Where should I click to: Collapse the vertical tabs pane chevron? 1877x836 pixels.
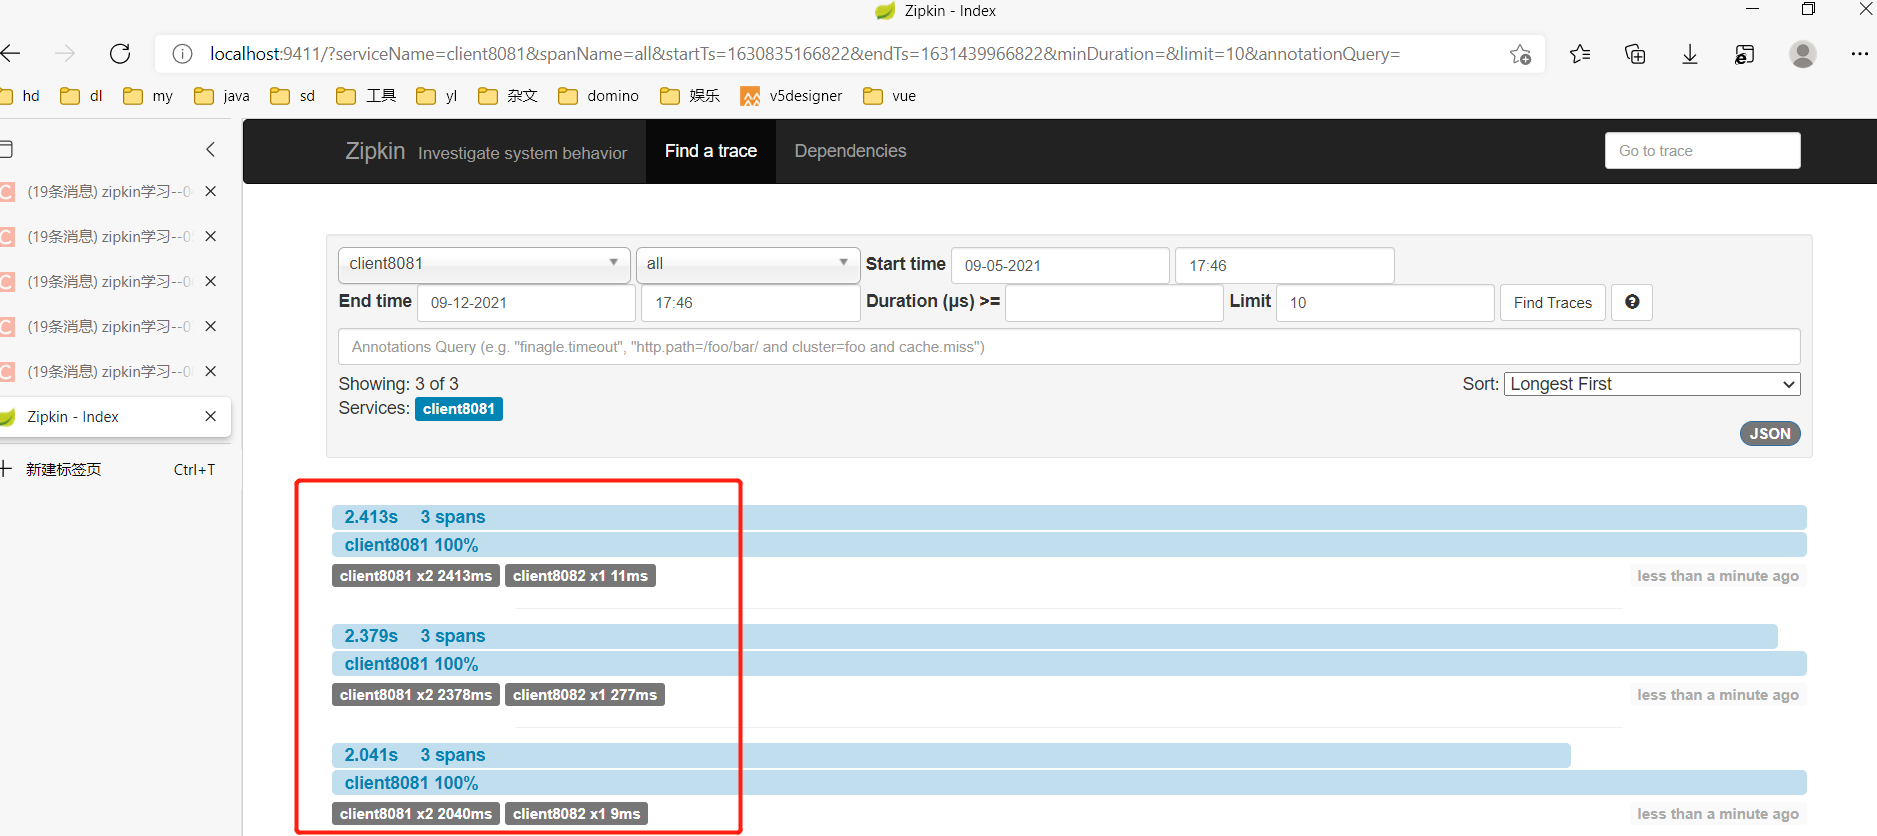coord(210,149)
